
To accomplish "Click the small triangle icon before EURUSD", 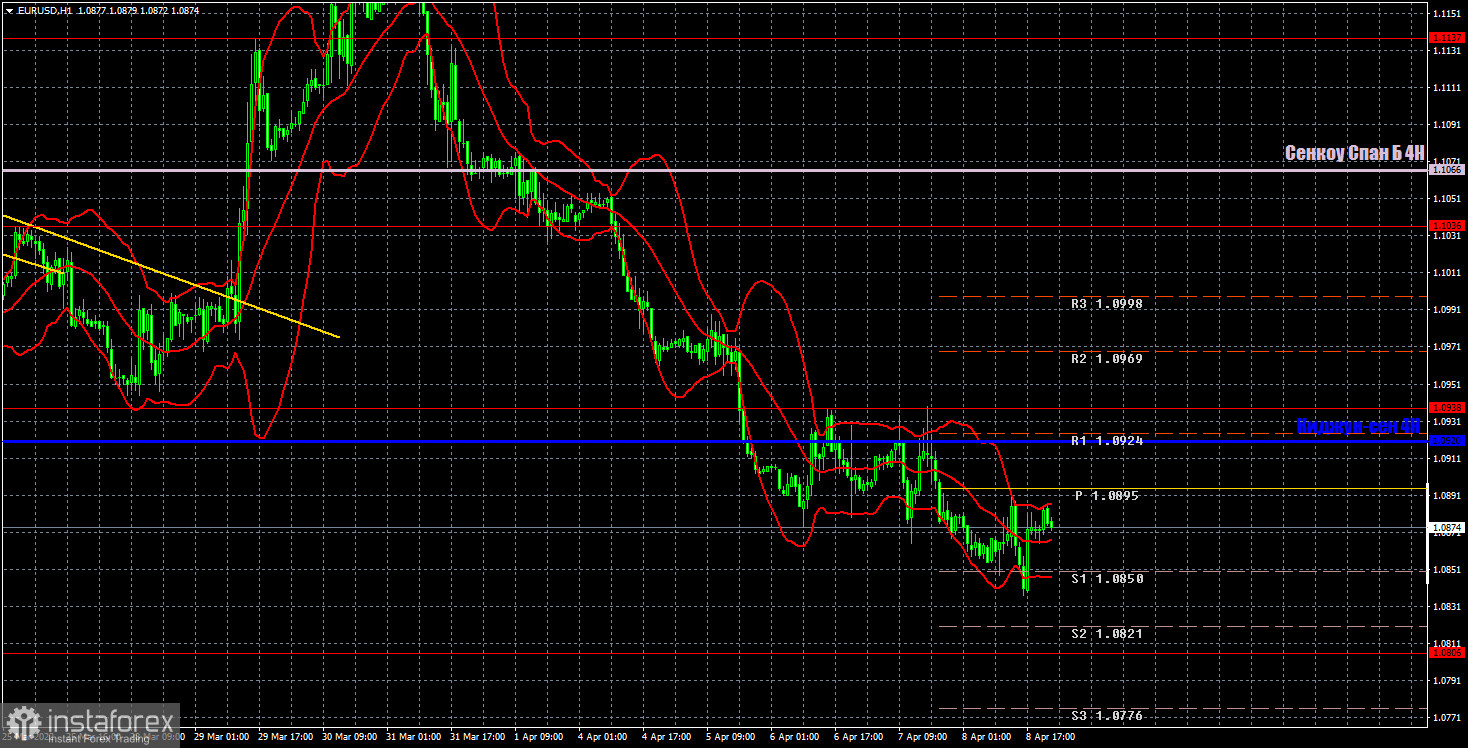I will (x=9, y=9).
